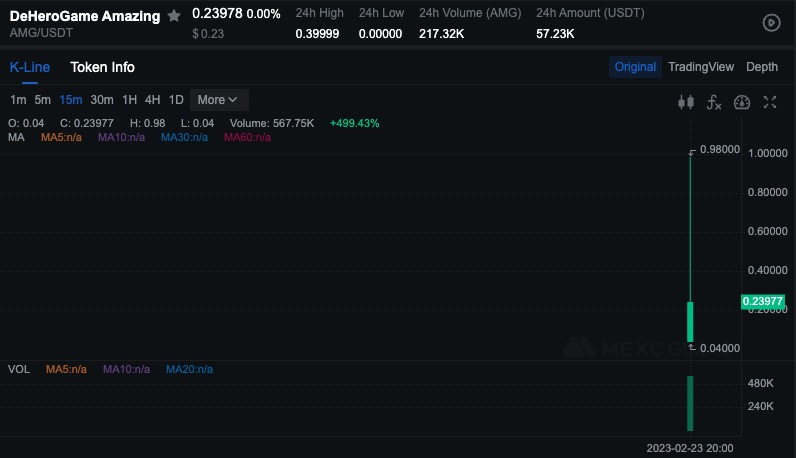Image resolution: width=796 pixels, height=458 pixels.
Task: Select the Original chart view
Action: click(x=635, y=67)
